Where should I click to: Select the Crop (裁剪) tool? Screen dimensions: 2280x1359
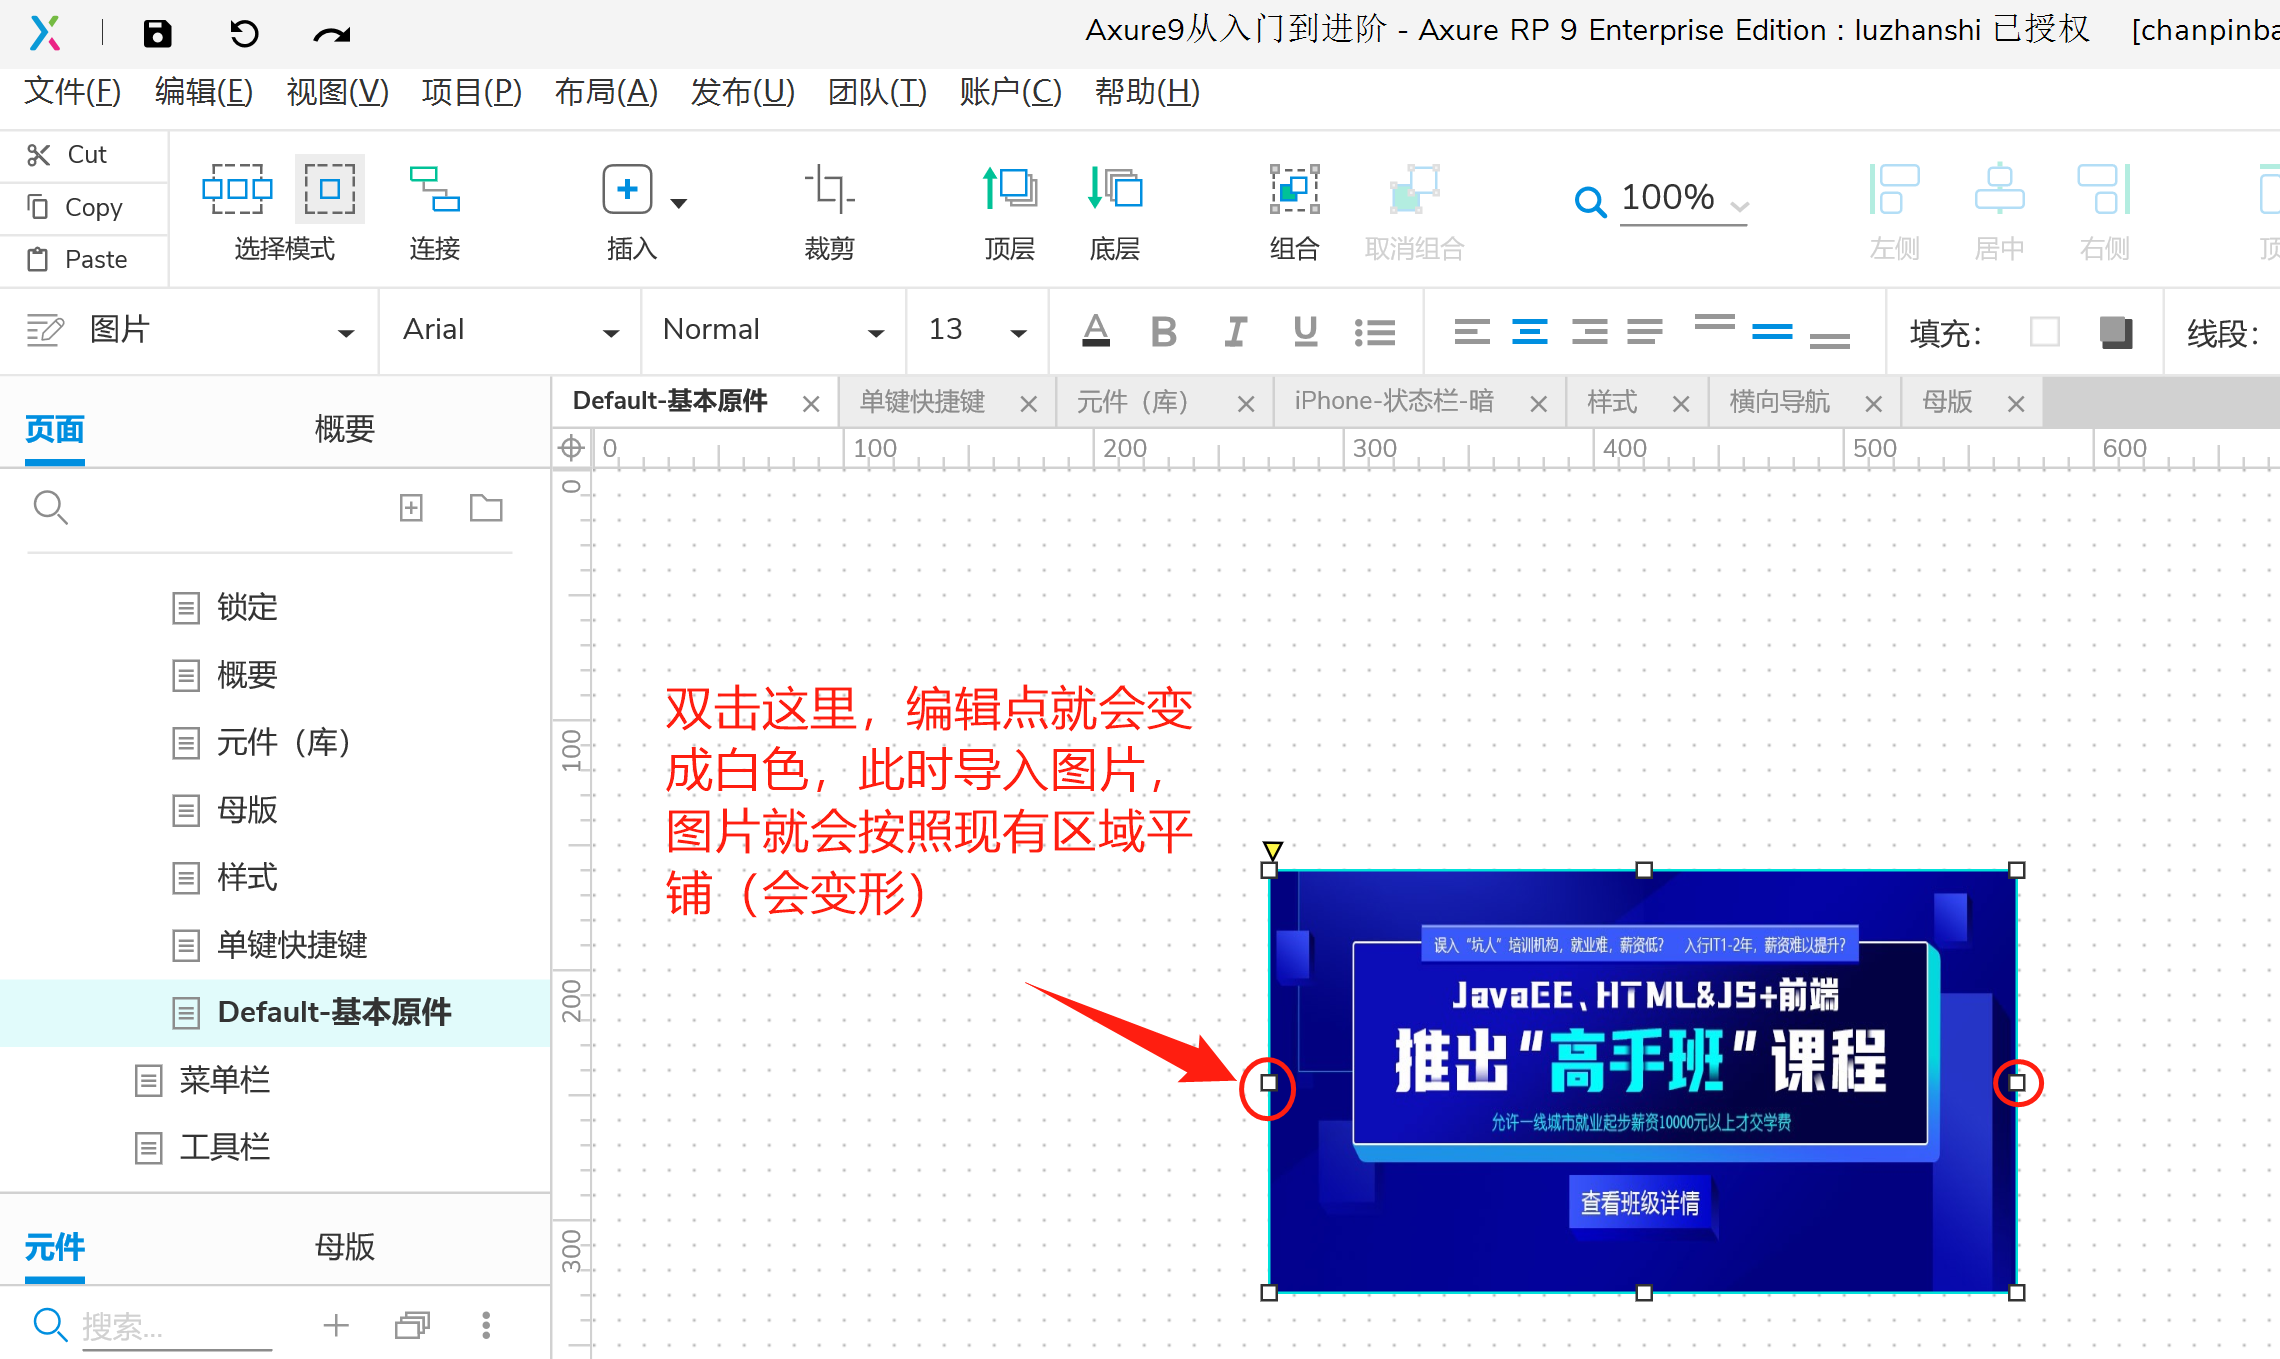(x=829, y=189)
